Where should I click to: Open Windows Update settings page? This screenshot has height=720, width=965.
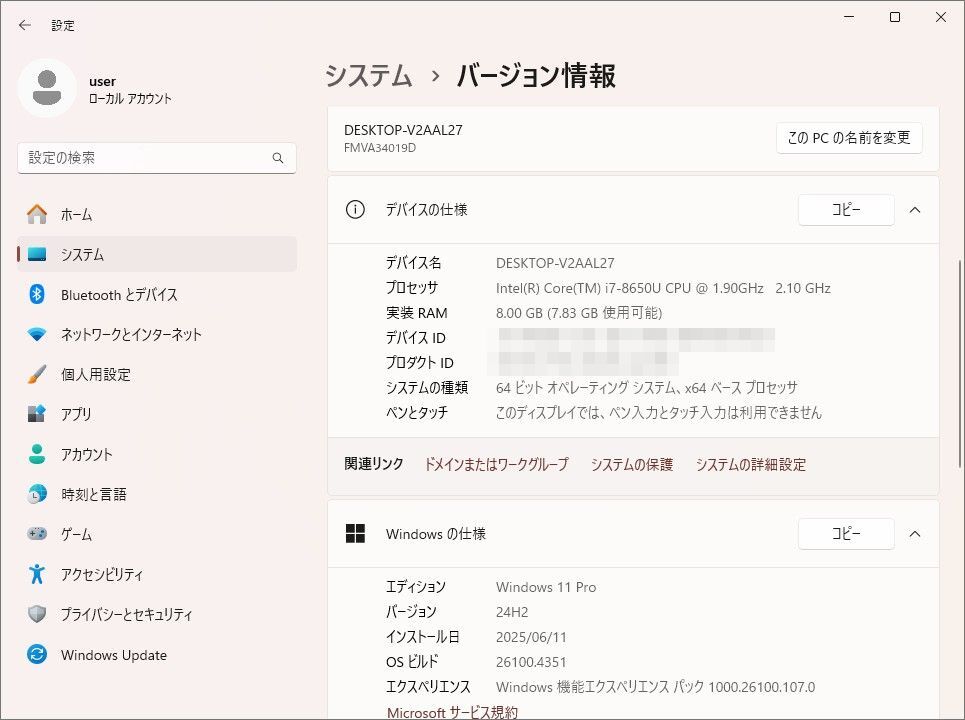coord(157,654)
